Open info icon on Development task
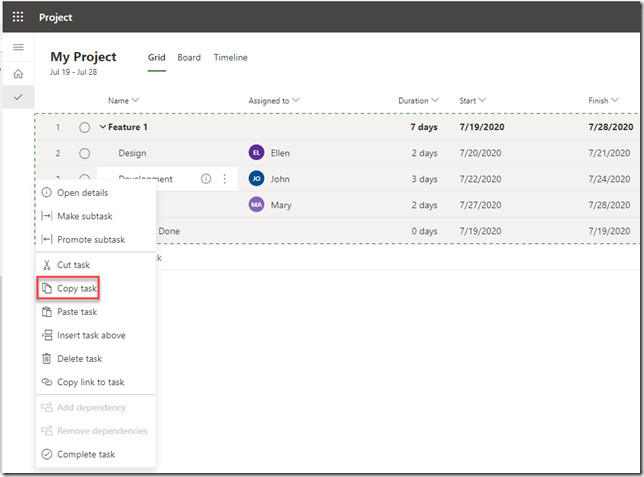644x477 pixels. coord(206,179)
